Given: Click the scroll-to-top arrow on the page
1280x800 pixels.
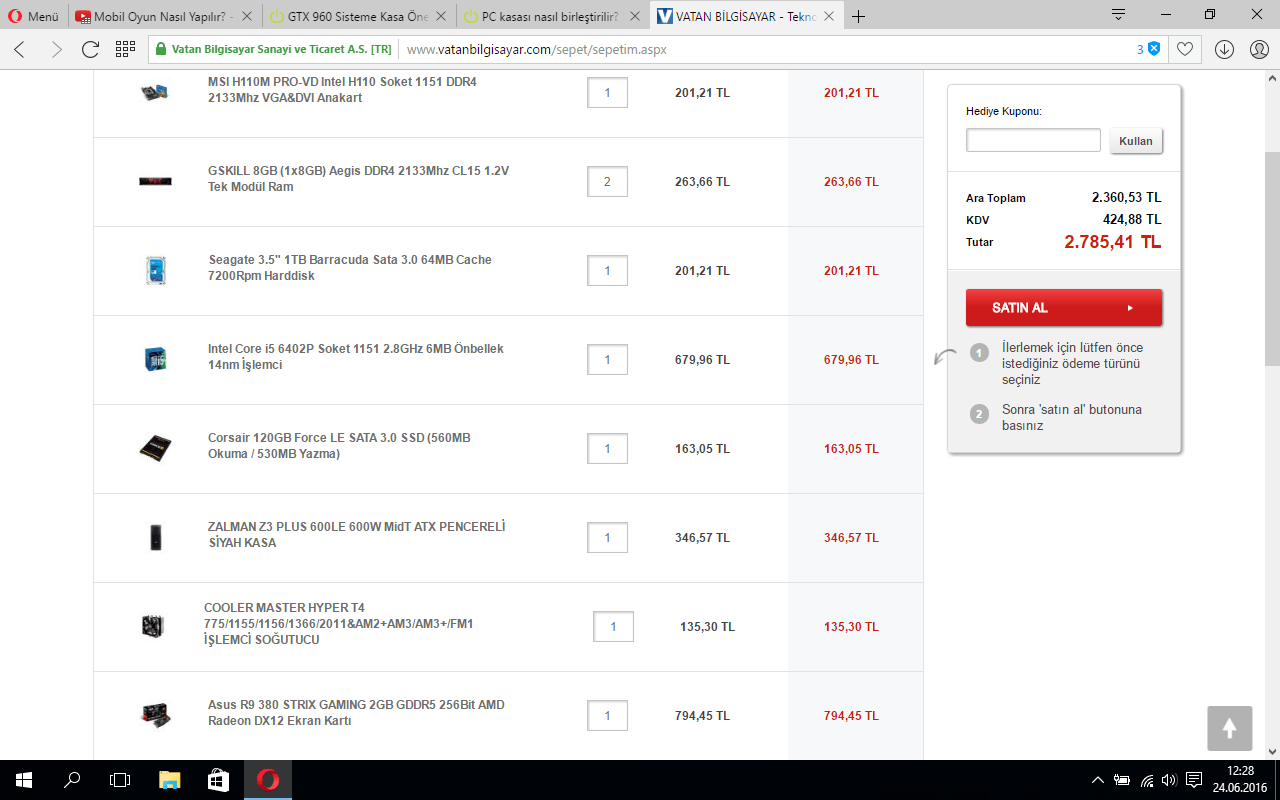Looking at the screenshot, I should [1229, 729].
